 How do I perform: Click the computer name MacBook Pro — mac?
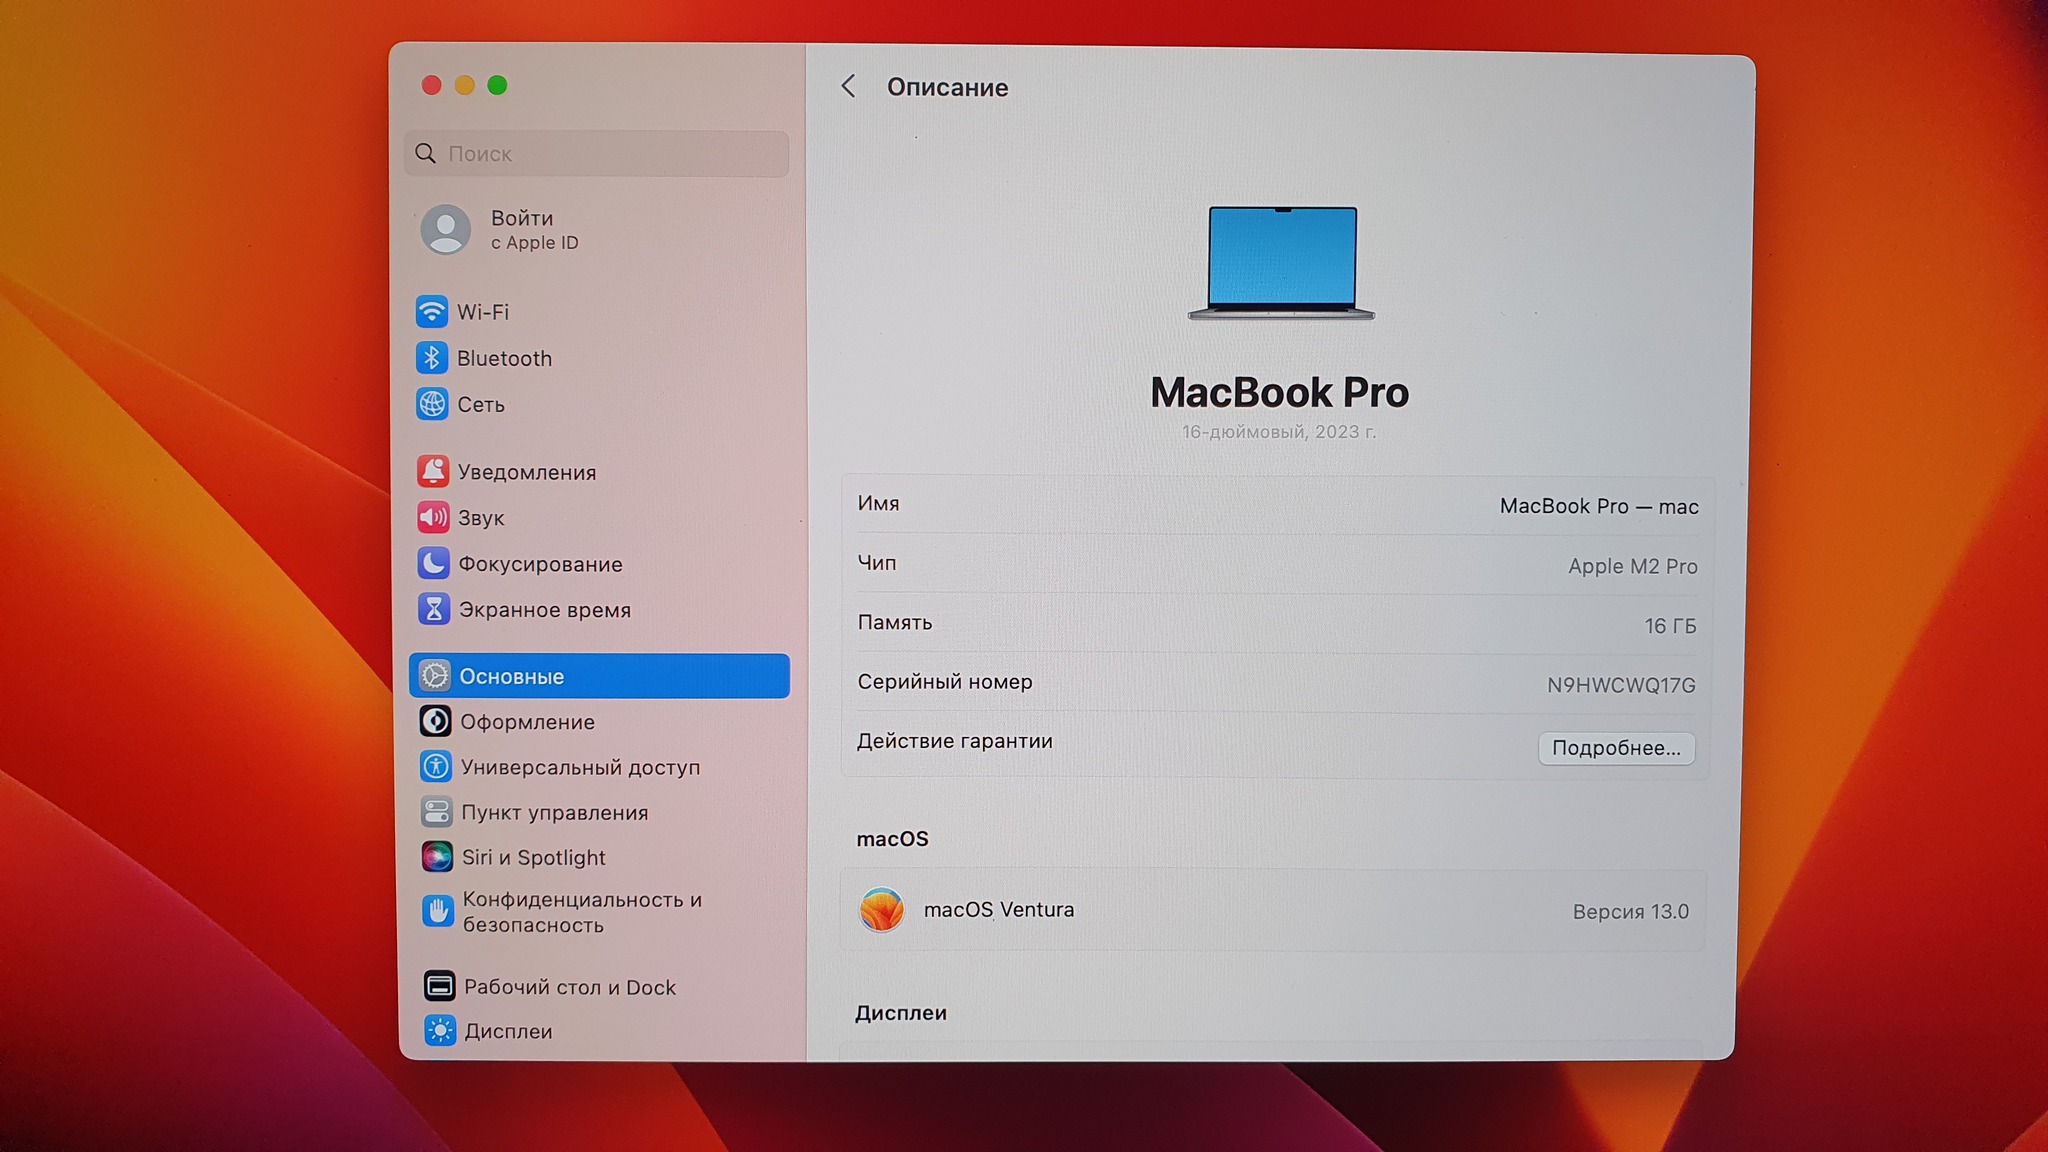(x=1598, y=506)
